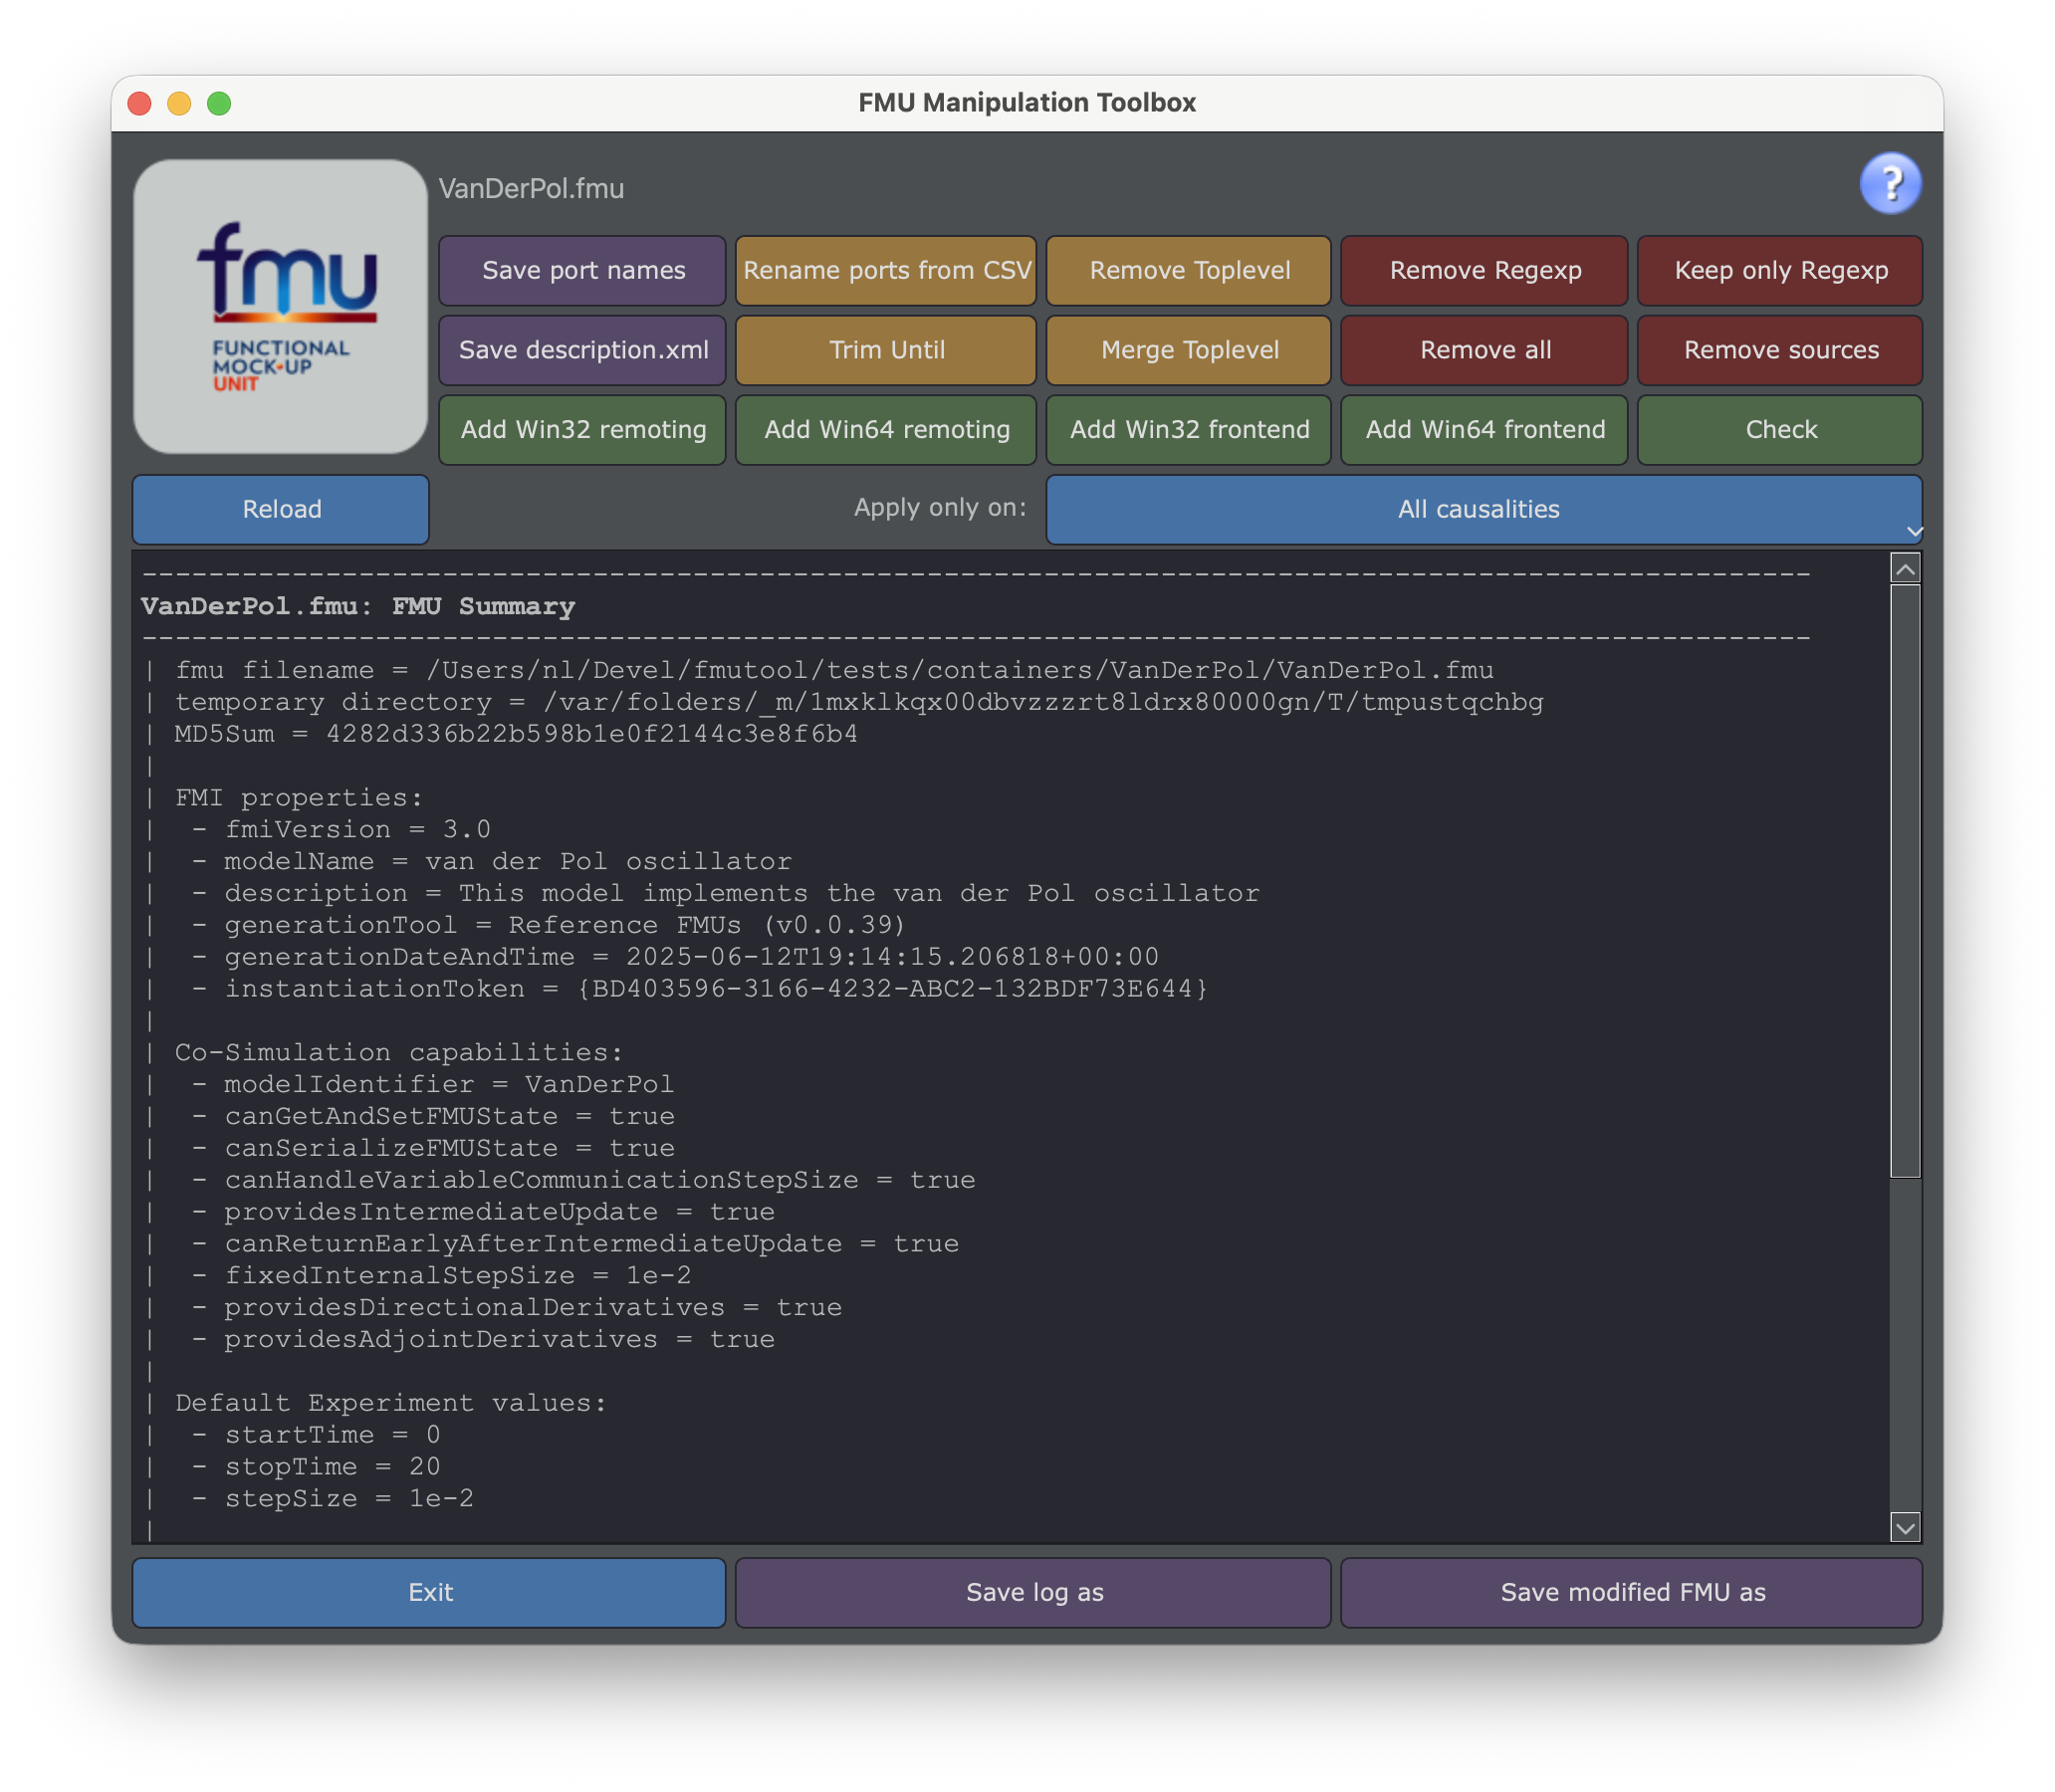The image size is (2055, 1792).
Task: Select Remove Toplevel button
Action: [x=1189, y=270]
